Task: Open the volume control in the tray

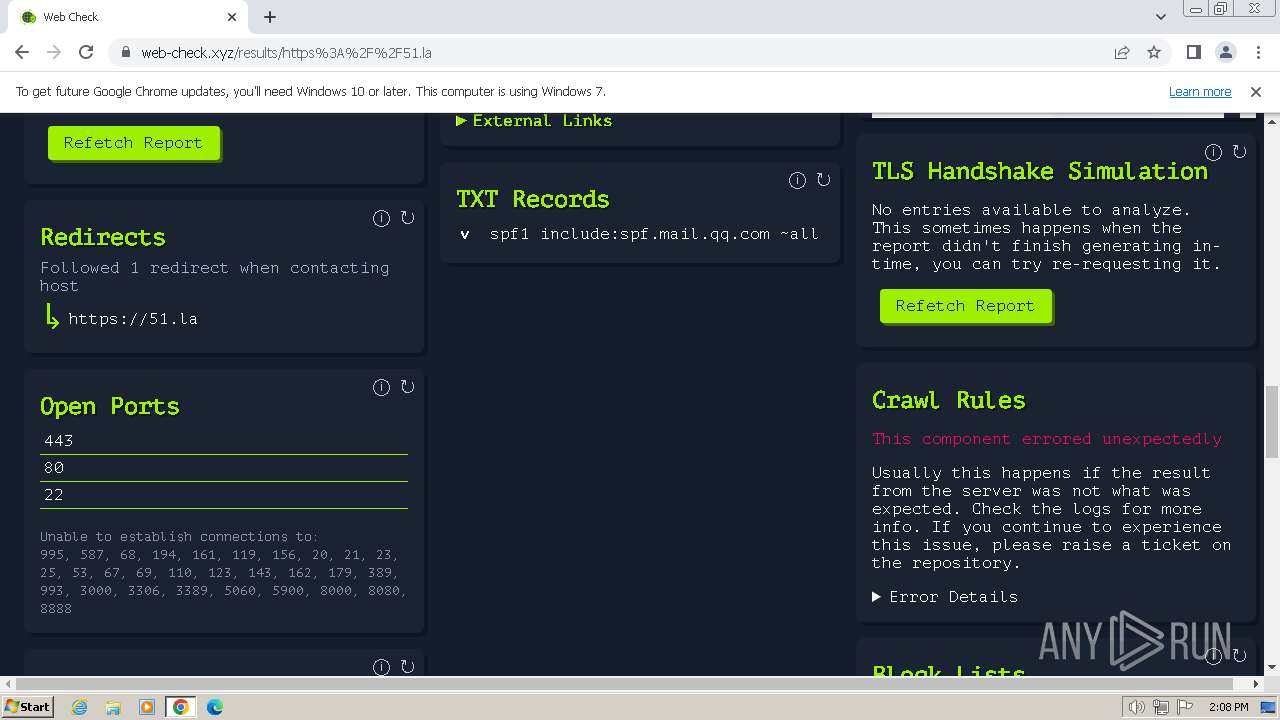Action: coord(1137,707)
